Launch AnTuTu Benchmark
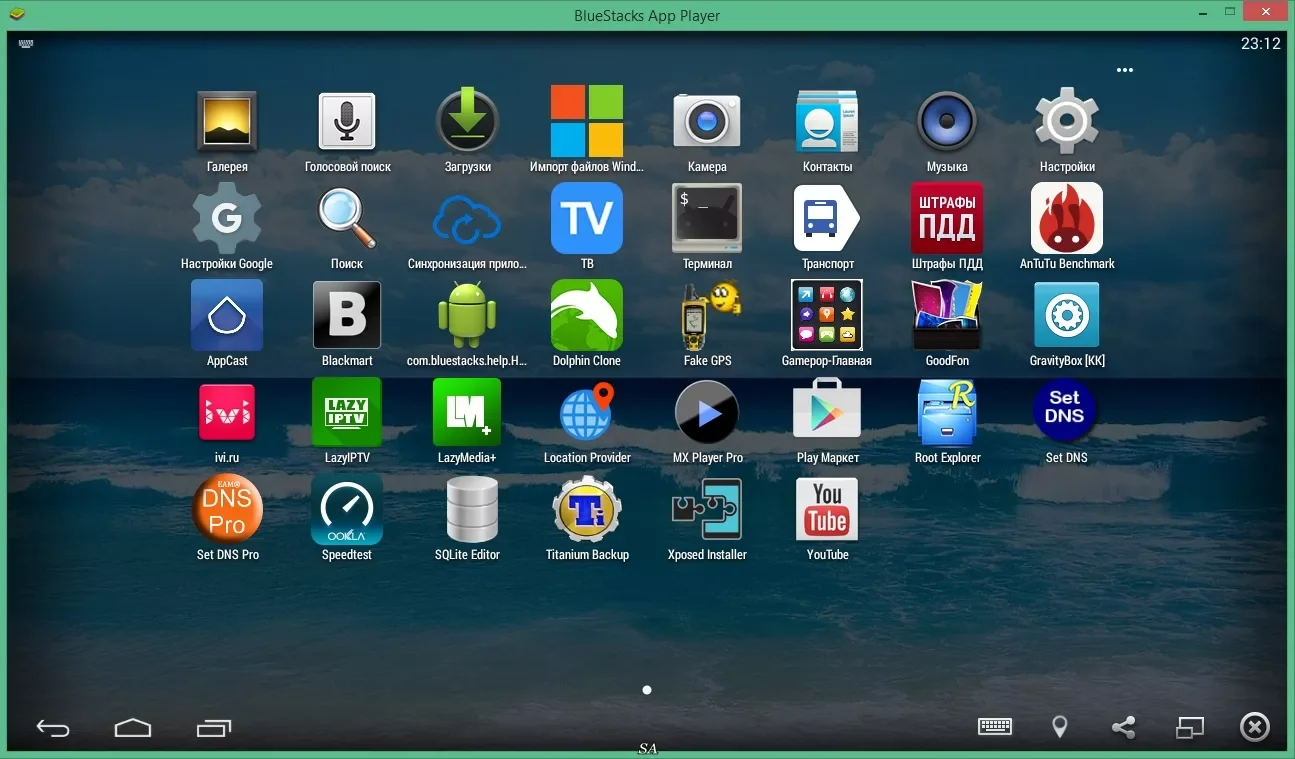The width and height of the screenshot is (1295, 759). pyautogui.click(x=1067, y=218)
